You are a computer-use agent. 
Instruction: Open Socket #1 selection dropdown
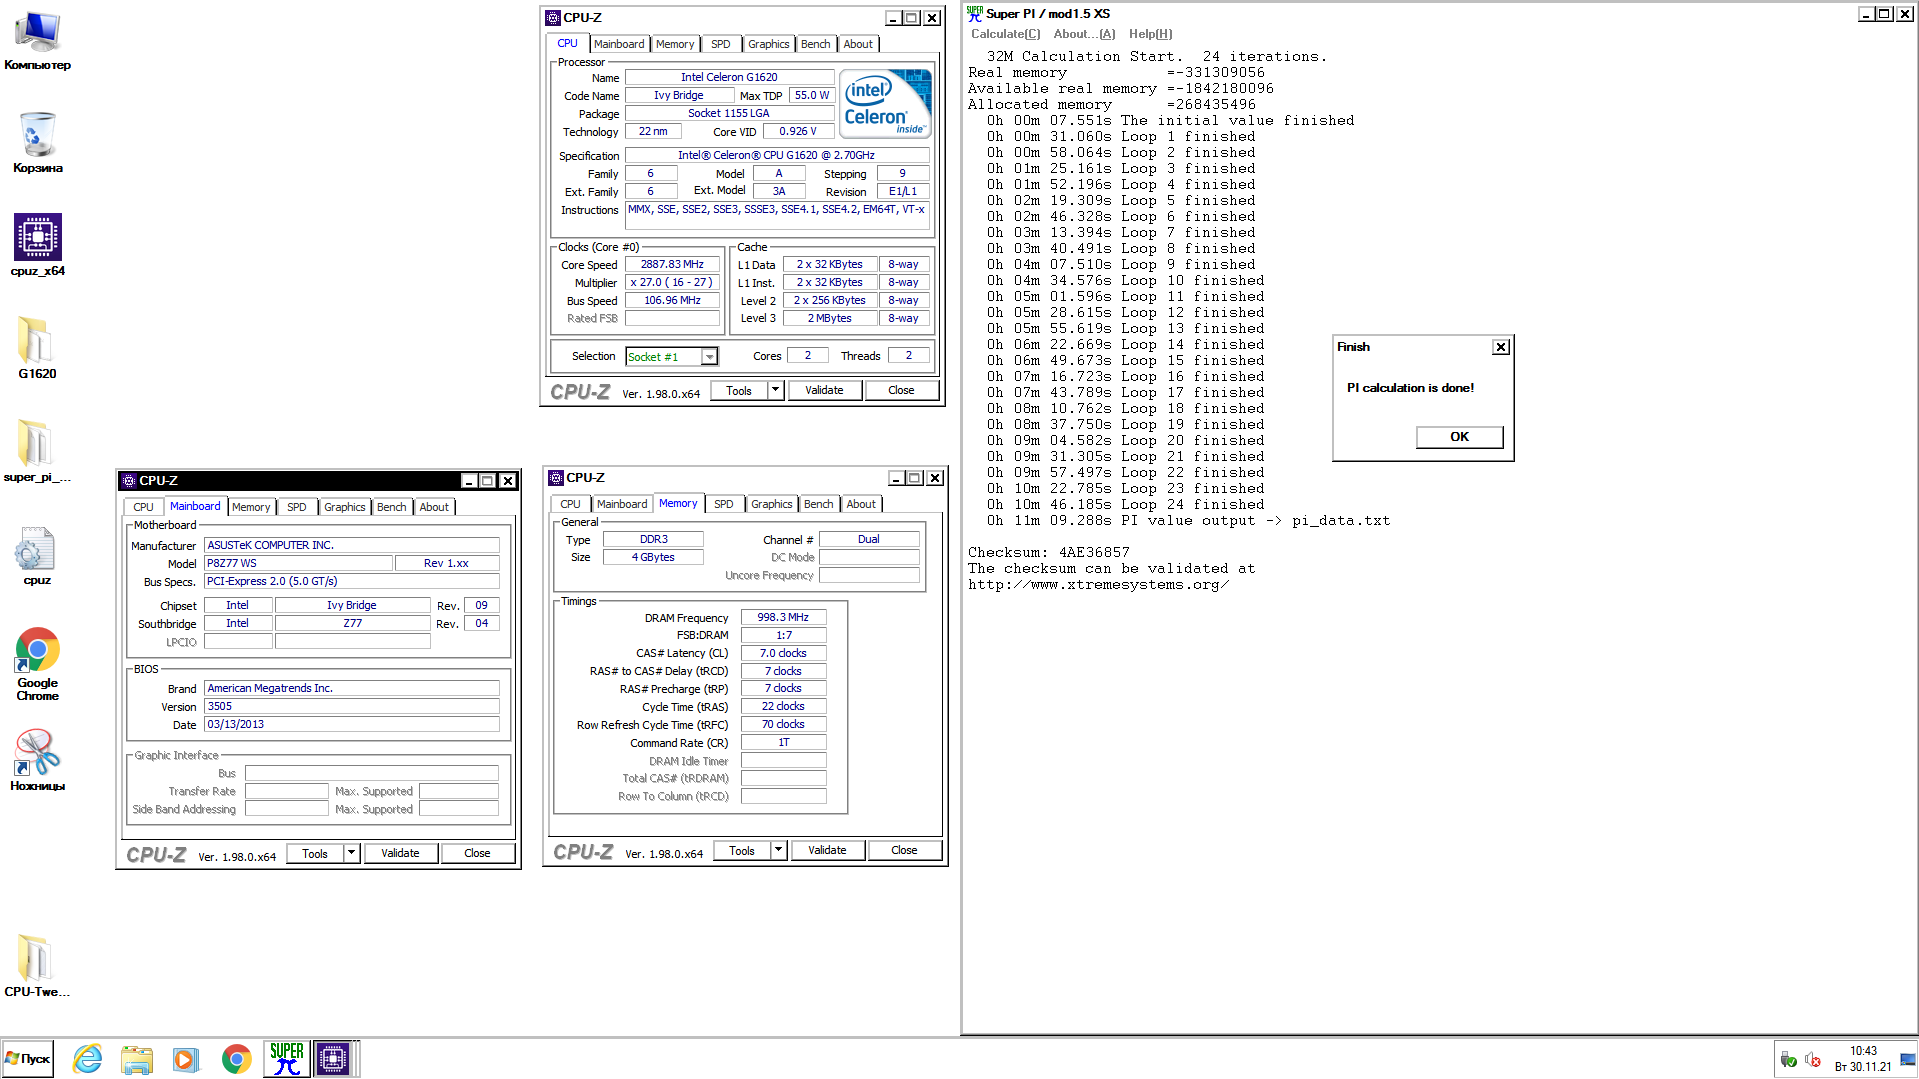pyautogui.click(x=709, y=357)
